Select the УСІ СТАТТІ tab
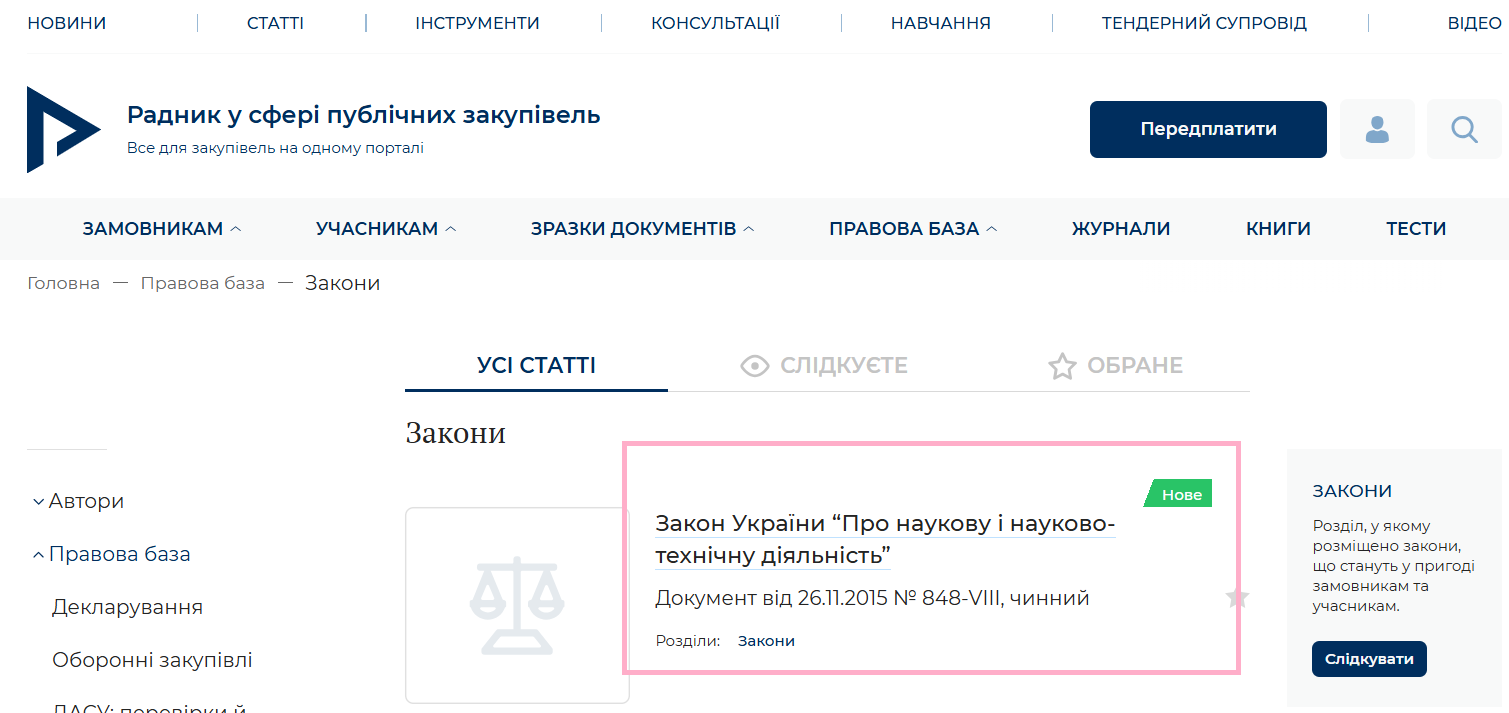Screen dimensions: 1509x713 point(536,366)
